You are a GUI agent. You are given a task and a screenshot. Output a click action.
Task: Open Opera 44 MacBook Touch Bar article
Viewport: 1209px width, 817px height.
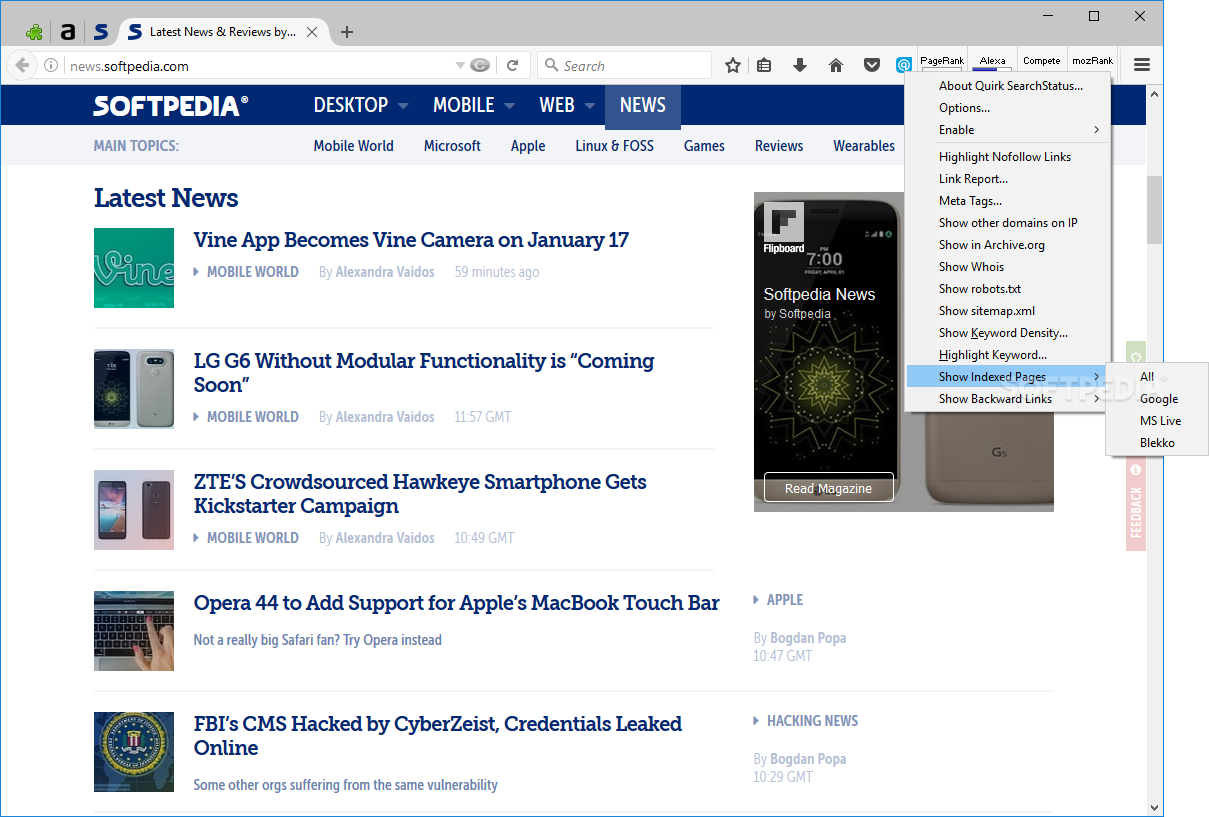coord(457,603)
